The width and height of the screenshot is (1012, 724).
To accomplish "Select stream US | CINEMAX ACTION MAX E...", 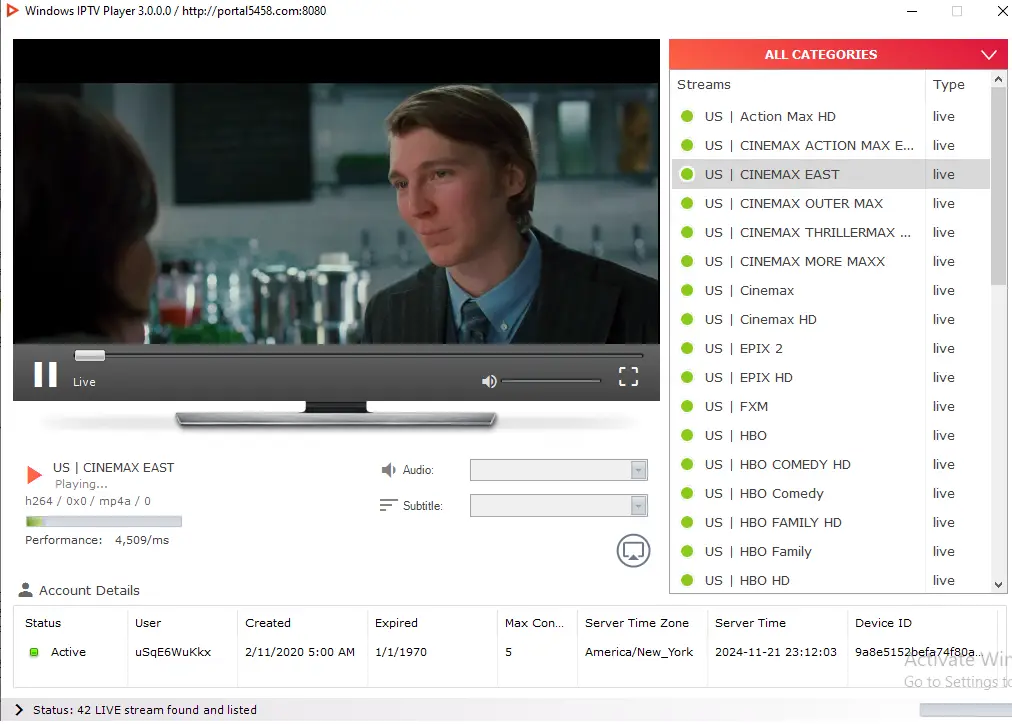I will point(830,145).
